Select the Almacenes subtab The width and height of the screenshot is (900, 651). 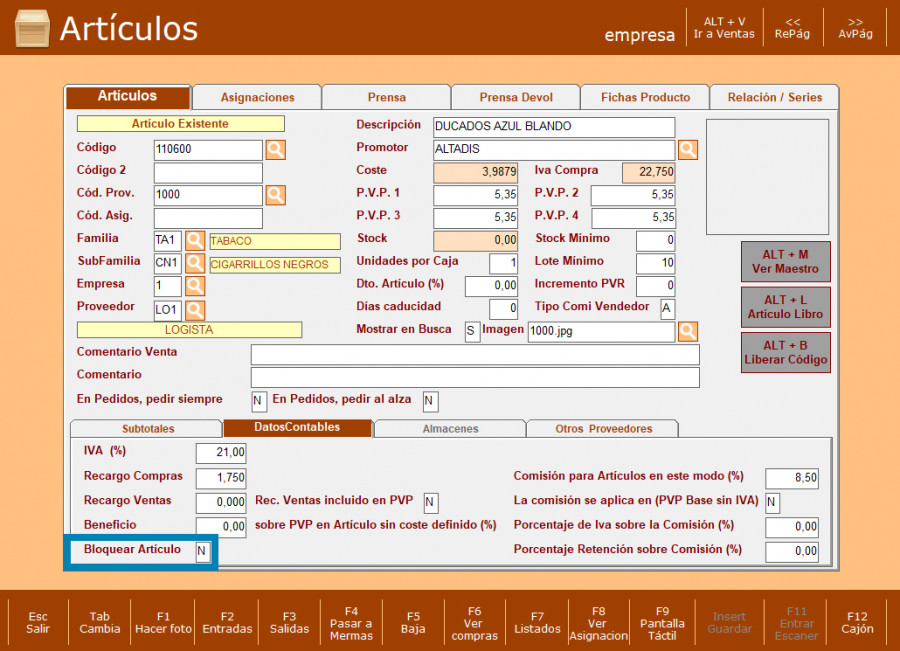(x=450, y=429)
